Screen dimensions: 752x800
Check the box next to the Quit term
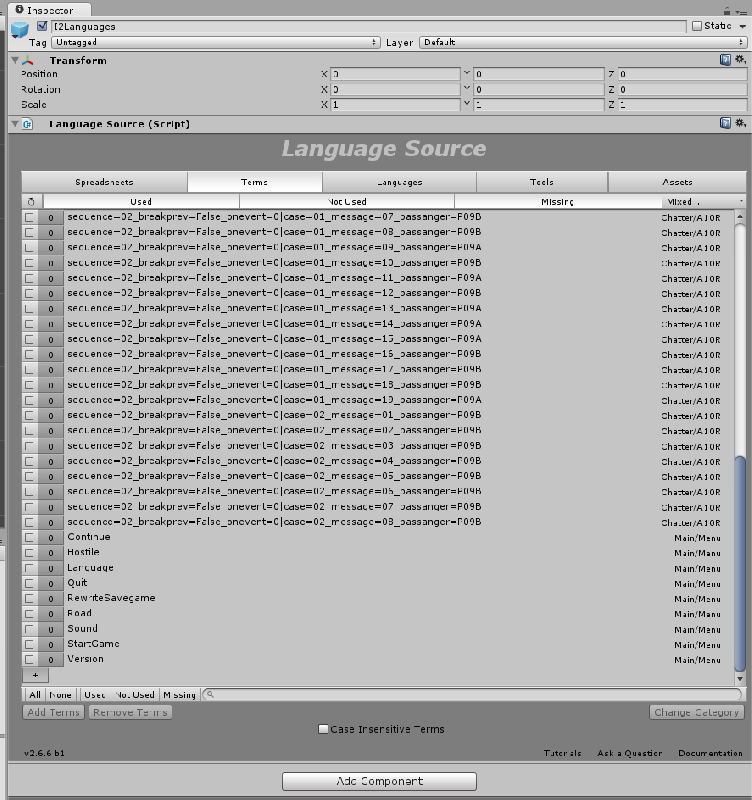[30, 583]
